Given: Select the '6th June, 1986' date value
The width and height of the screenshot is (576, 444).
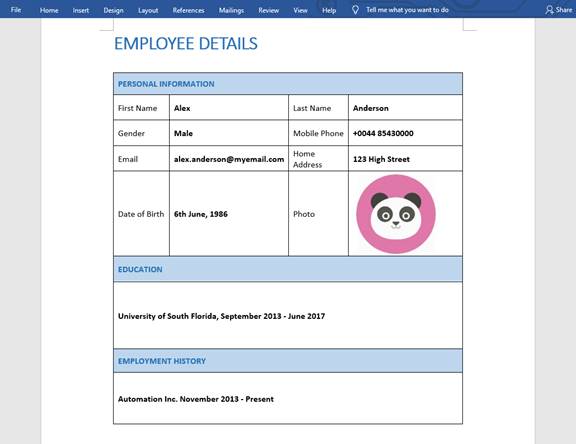Looking at the screenshot, I should coord(201,214).
